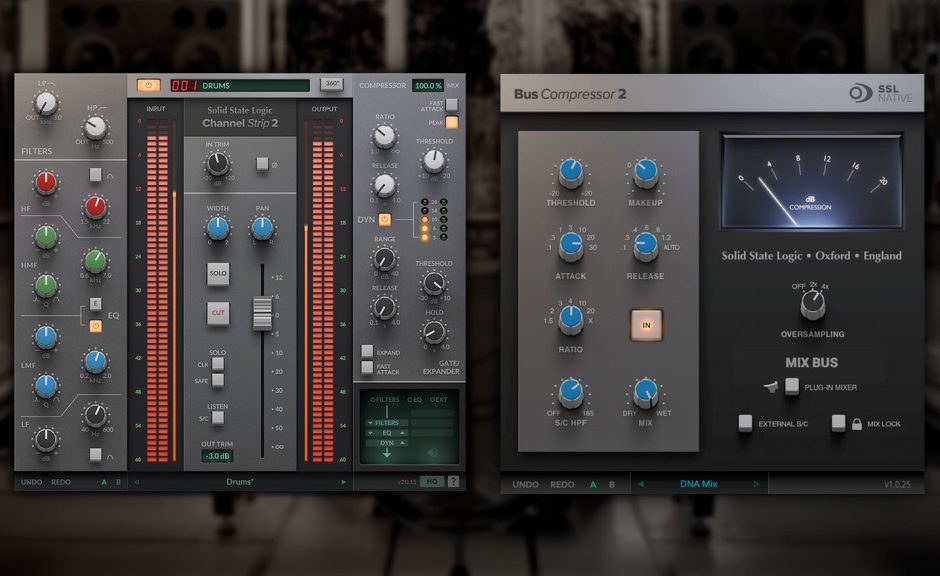Open Channel Strip help question mark
This screenshot has height=576, width=940.
(453, 481)
